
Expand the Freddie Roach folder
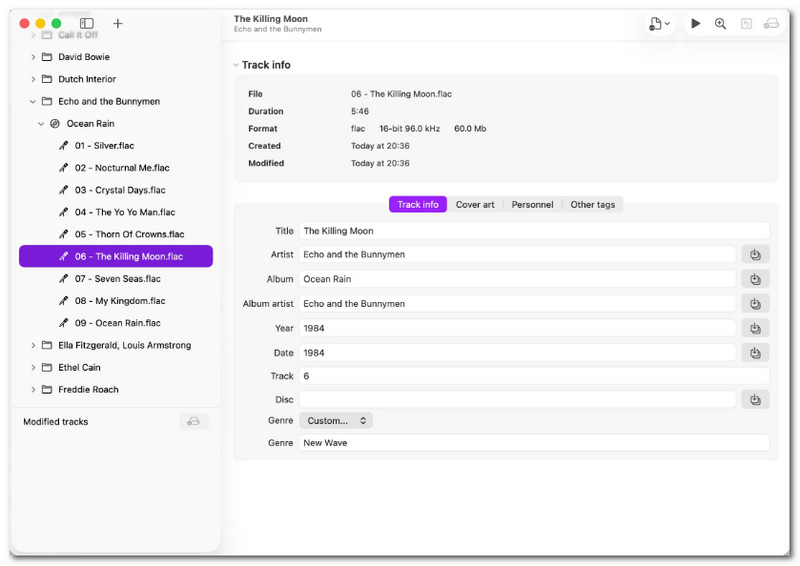click(33, 389)
